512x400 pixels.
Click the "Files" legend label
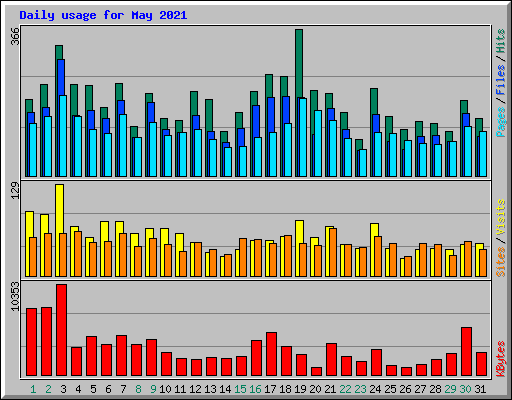coord(501,80)
